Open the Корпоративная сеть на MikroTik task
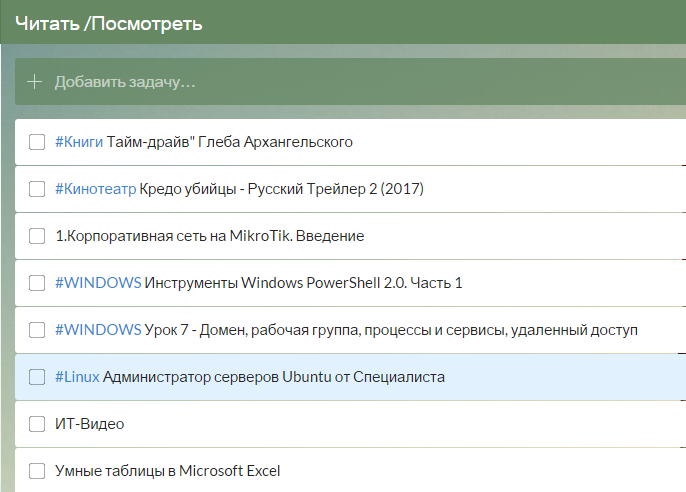The width and height of the screenshot is (686, 492). coord(210,236)
